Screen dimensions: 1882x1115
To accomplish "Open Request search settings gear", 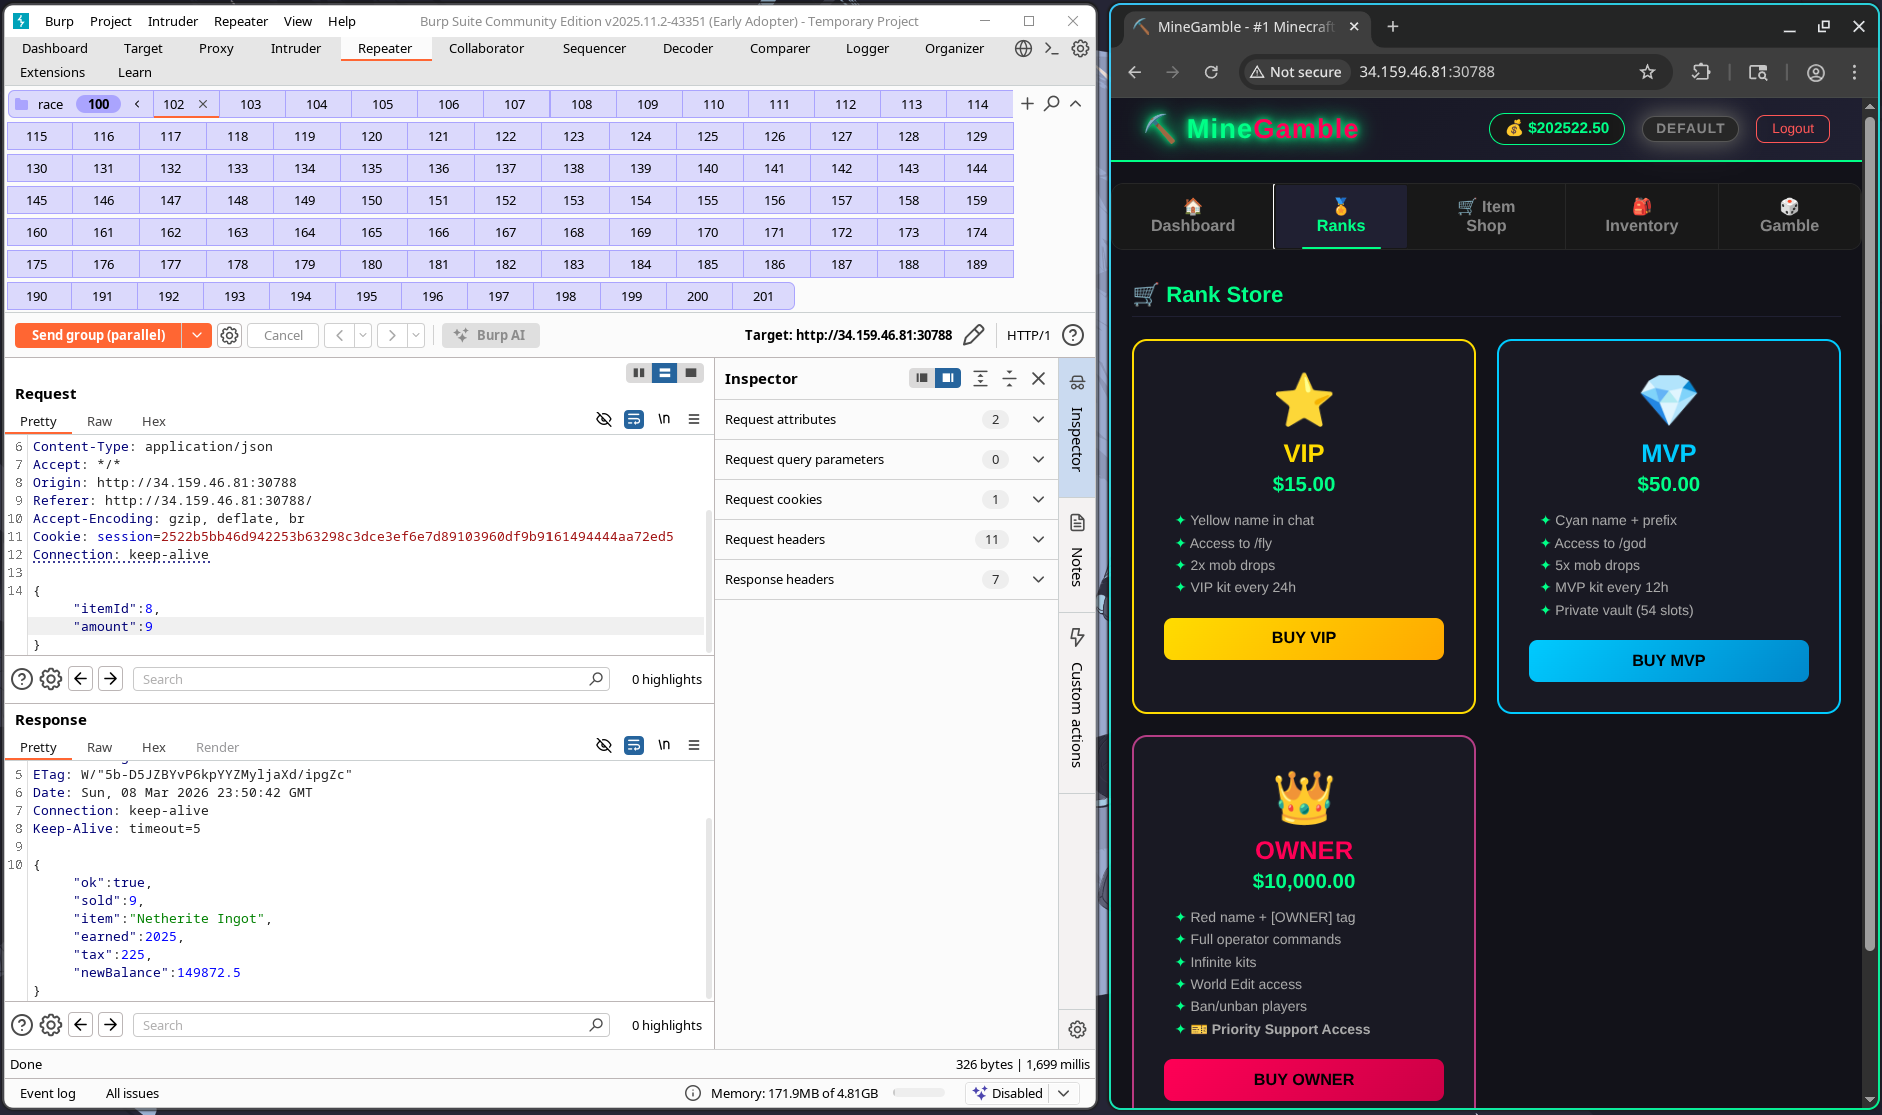I will click(51, 679).
